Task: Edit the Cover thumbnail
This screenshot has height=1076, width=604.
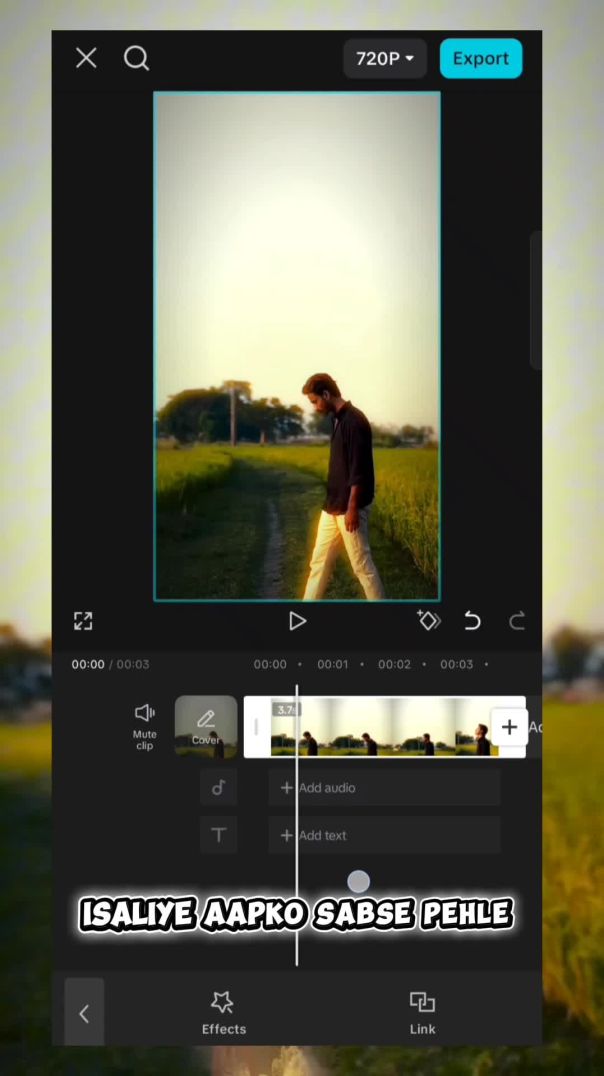Action: (x=206, y=726)
